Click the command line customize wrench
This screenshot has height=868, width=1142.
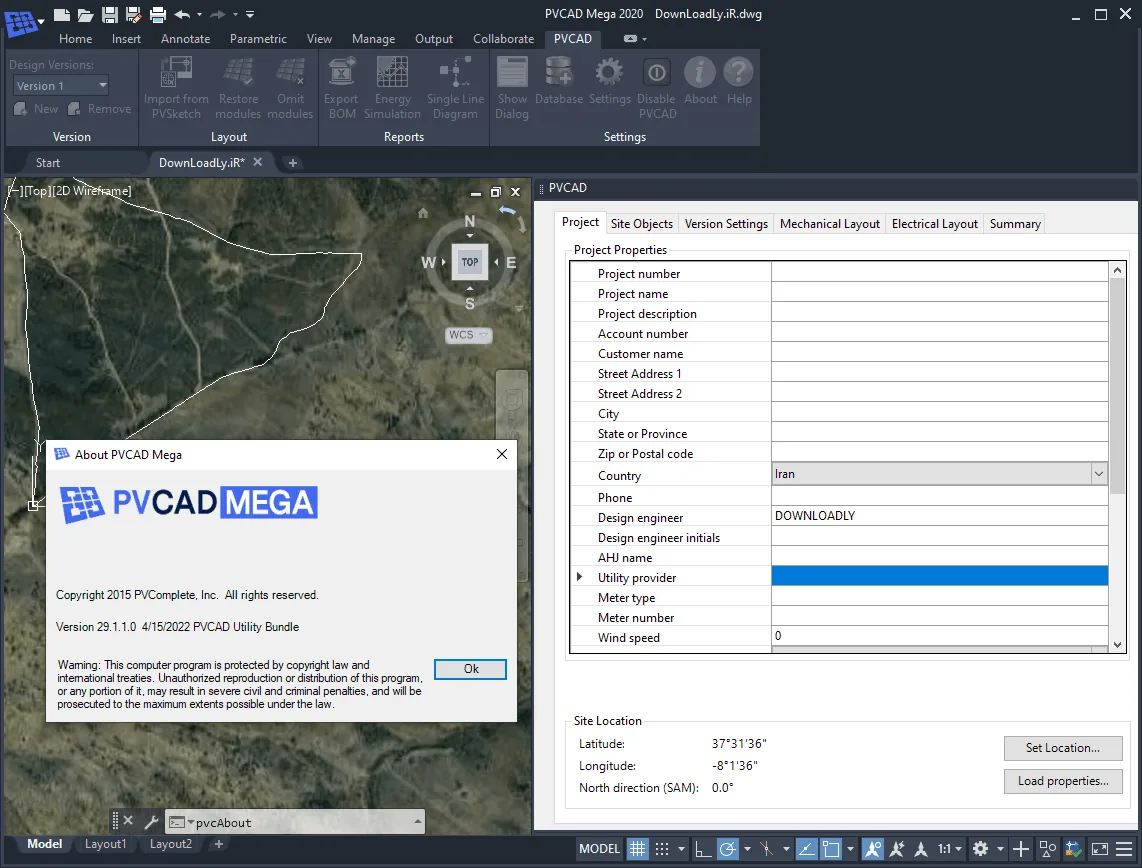coord(151,822)
